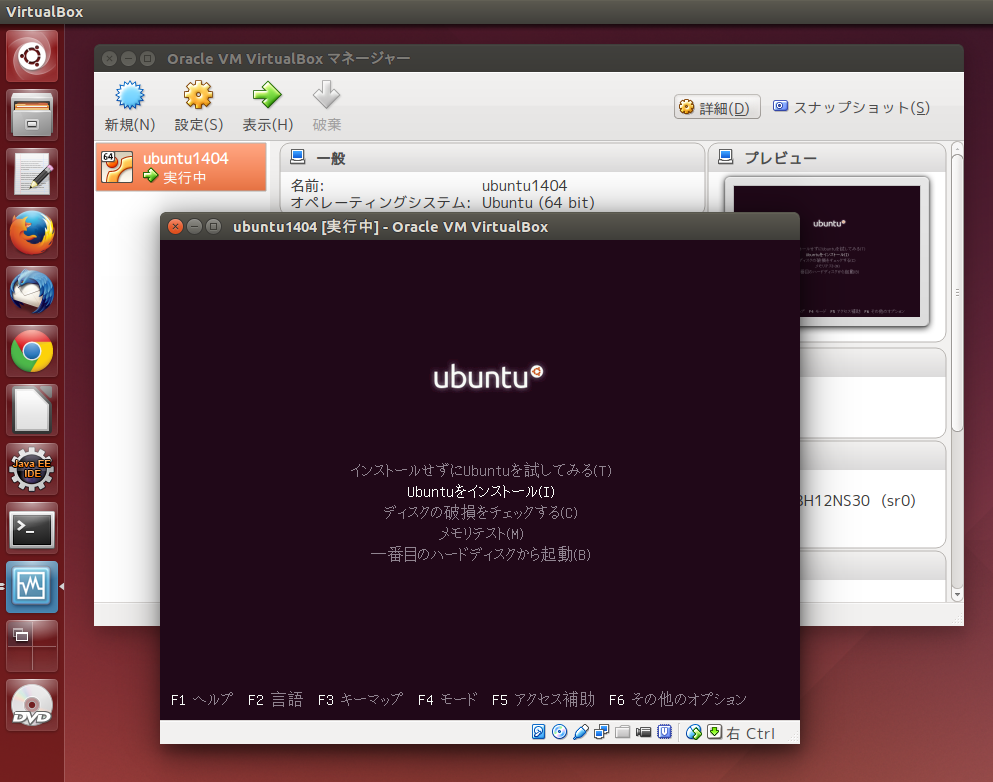The height and width of the screenshot is (782, 993).
Task: Select インストールせずにUbuntuを試してみる(T) boot option
Action: [481, 470]
